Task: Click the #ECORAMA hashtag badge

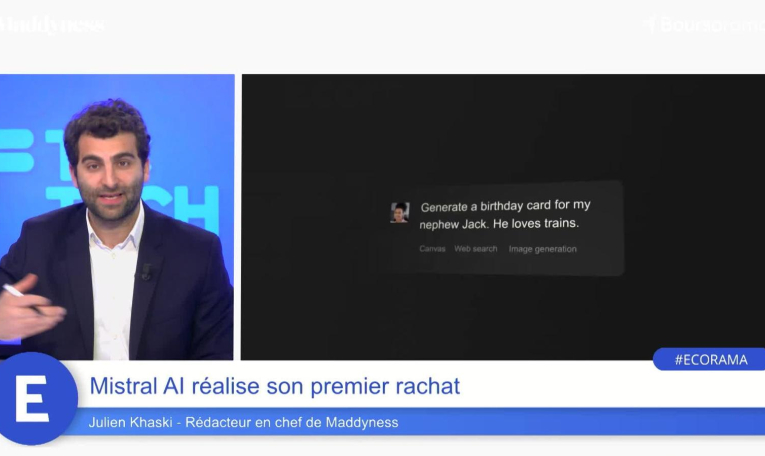Action: click(710, 359)
